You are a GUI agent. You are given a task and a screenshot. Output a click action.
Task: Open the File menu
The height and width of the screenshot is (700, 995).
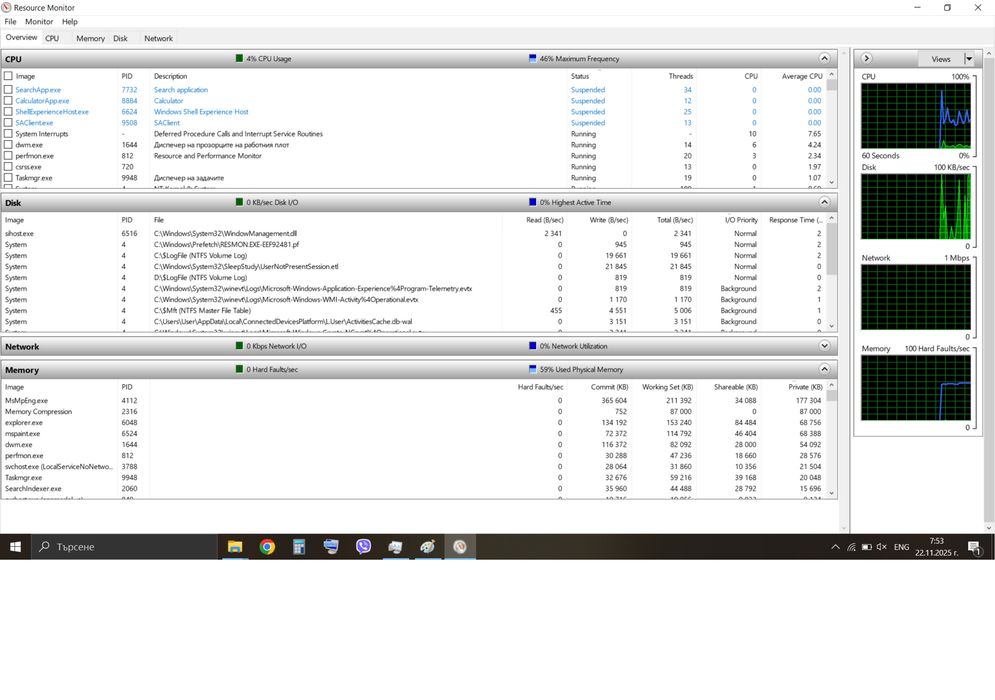pyautogui.click(x=11, y=22)
